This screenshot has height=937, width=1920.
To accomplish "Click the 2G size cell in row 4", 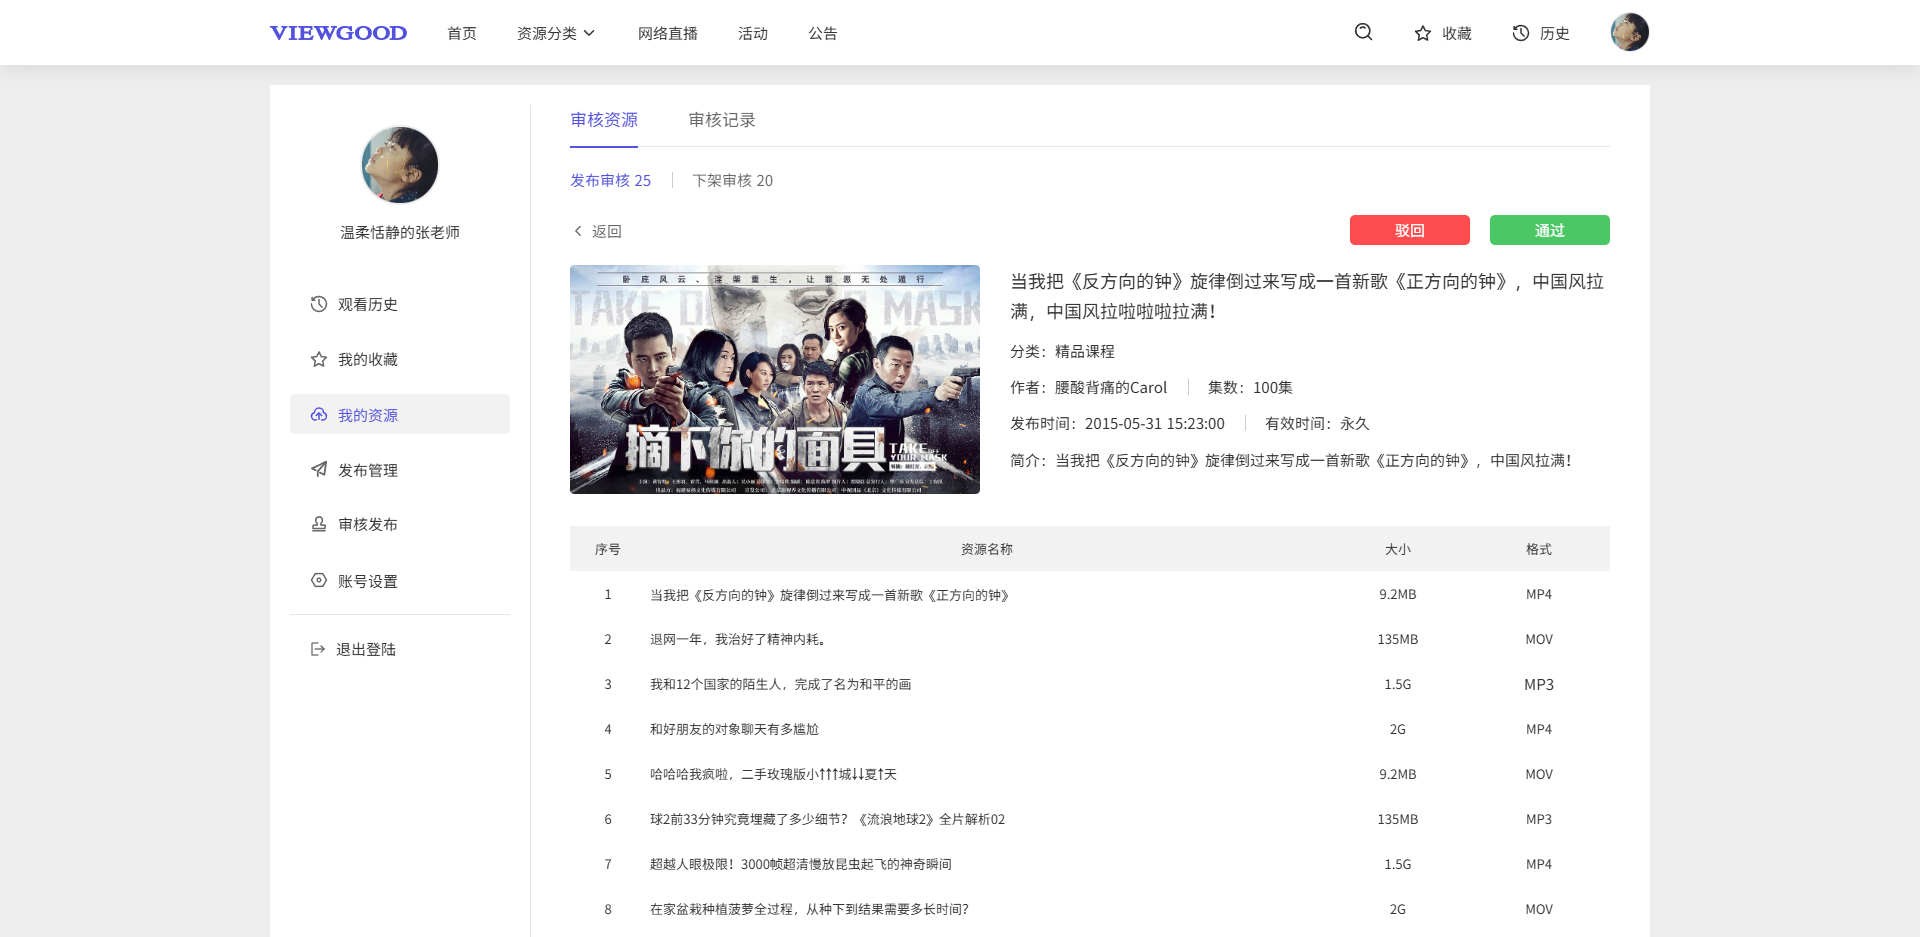I will tap(1398, 729).
